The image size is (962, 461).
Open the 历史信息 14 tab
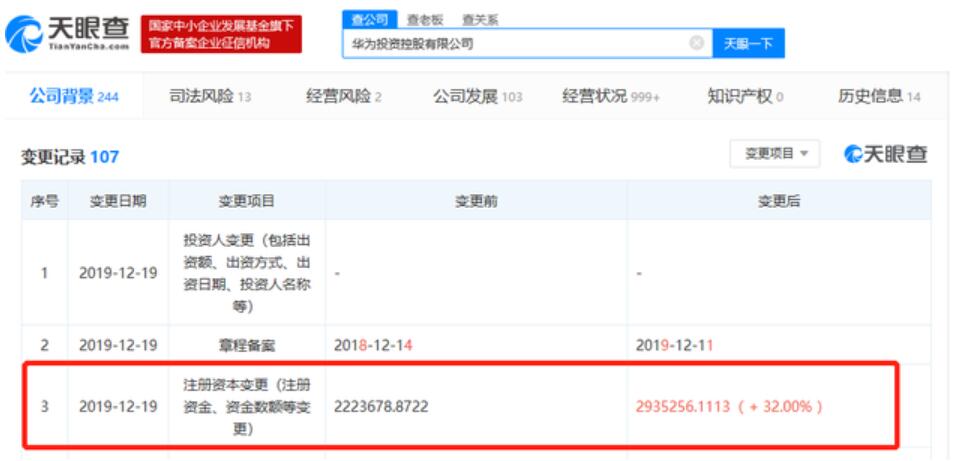point(879,96)
